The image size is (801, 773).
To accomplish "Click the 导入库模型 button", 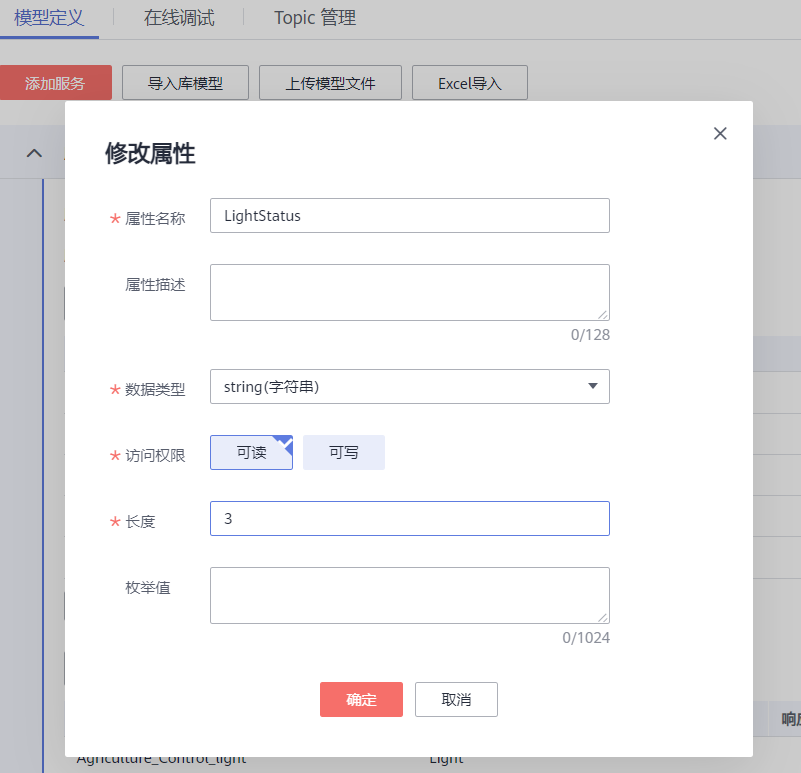I will pyautogui.click(x=185, y=83).
